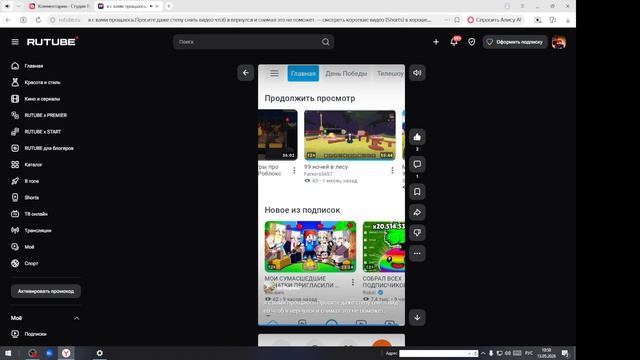Click the search magnifier icon

[x=325, y=42]
